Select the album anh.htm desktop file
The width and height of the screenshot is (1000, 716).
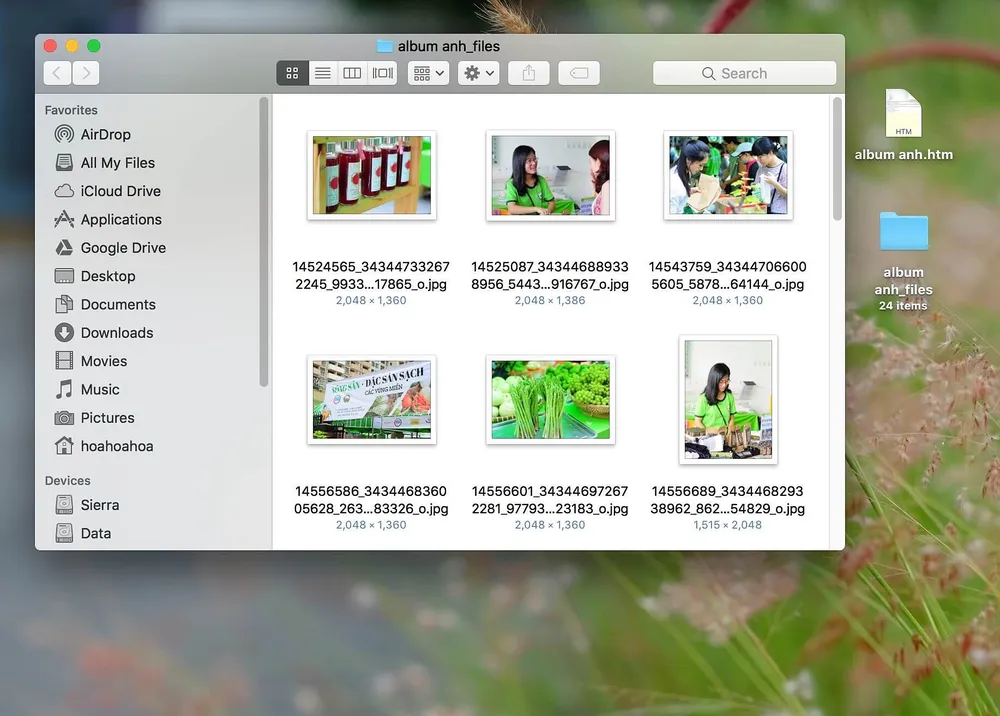click(903, 125)
